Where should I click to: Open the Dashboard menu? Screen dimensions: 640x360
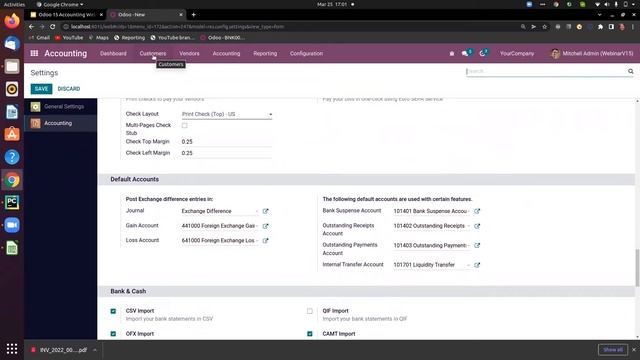click(113, 53)
